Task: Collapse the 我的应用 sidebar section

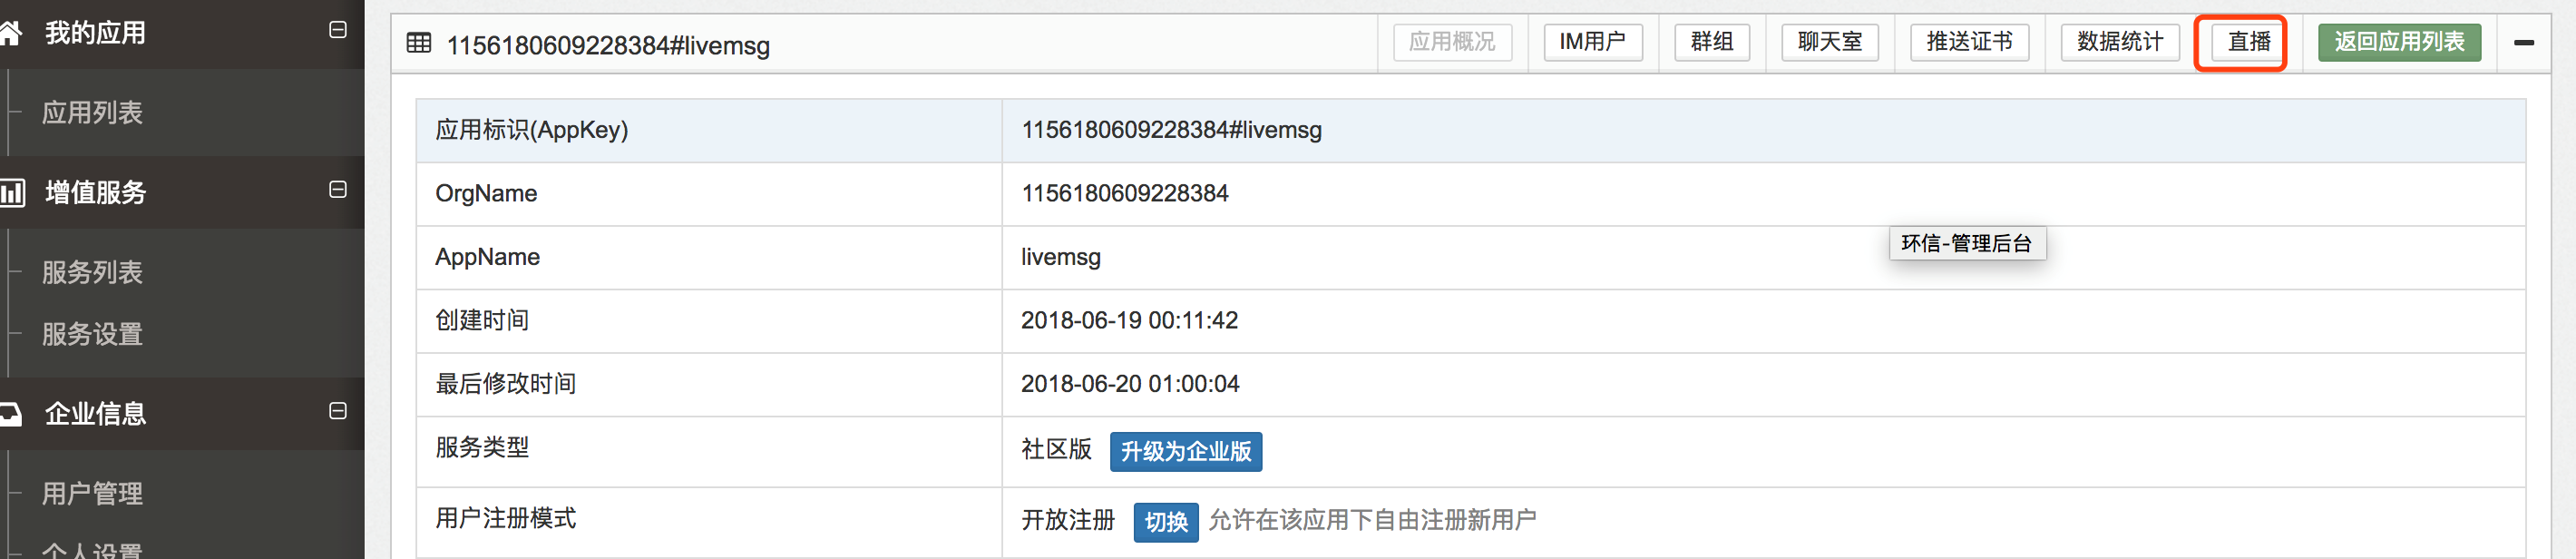Action: point(338,30)
